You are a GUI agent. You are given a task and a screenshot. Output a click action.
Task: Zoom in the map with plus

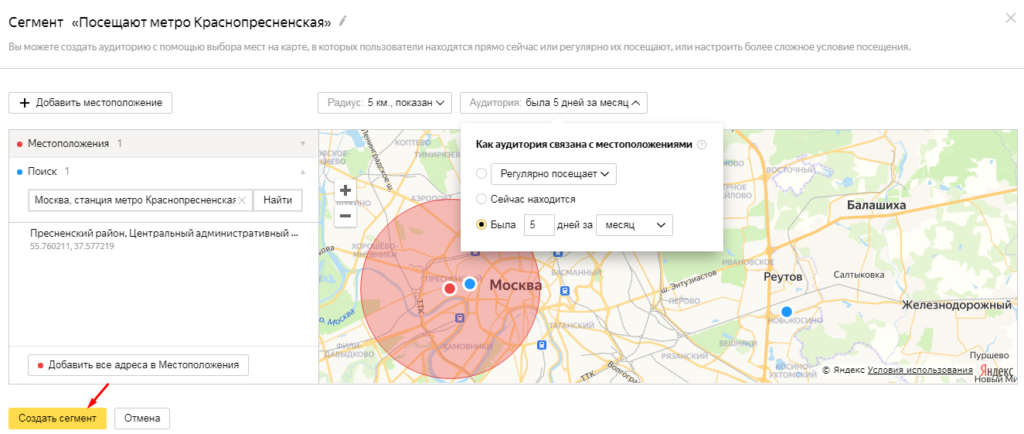345,191
